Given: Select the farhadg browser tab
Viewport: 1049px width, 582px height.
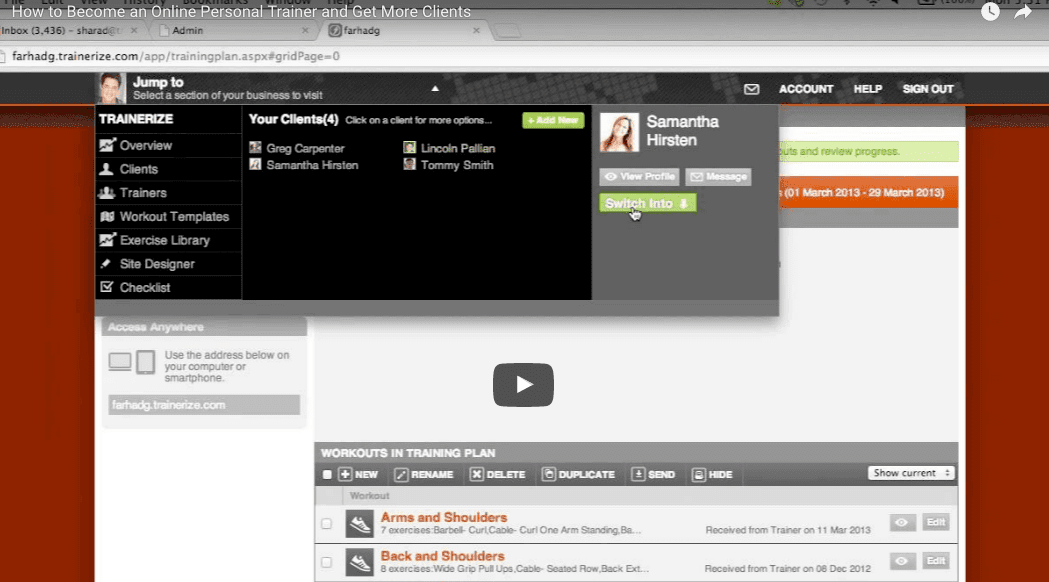Looking at the screenshot, I should click(x=404, y=31).
